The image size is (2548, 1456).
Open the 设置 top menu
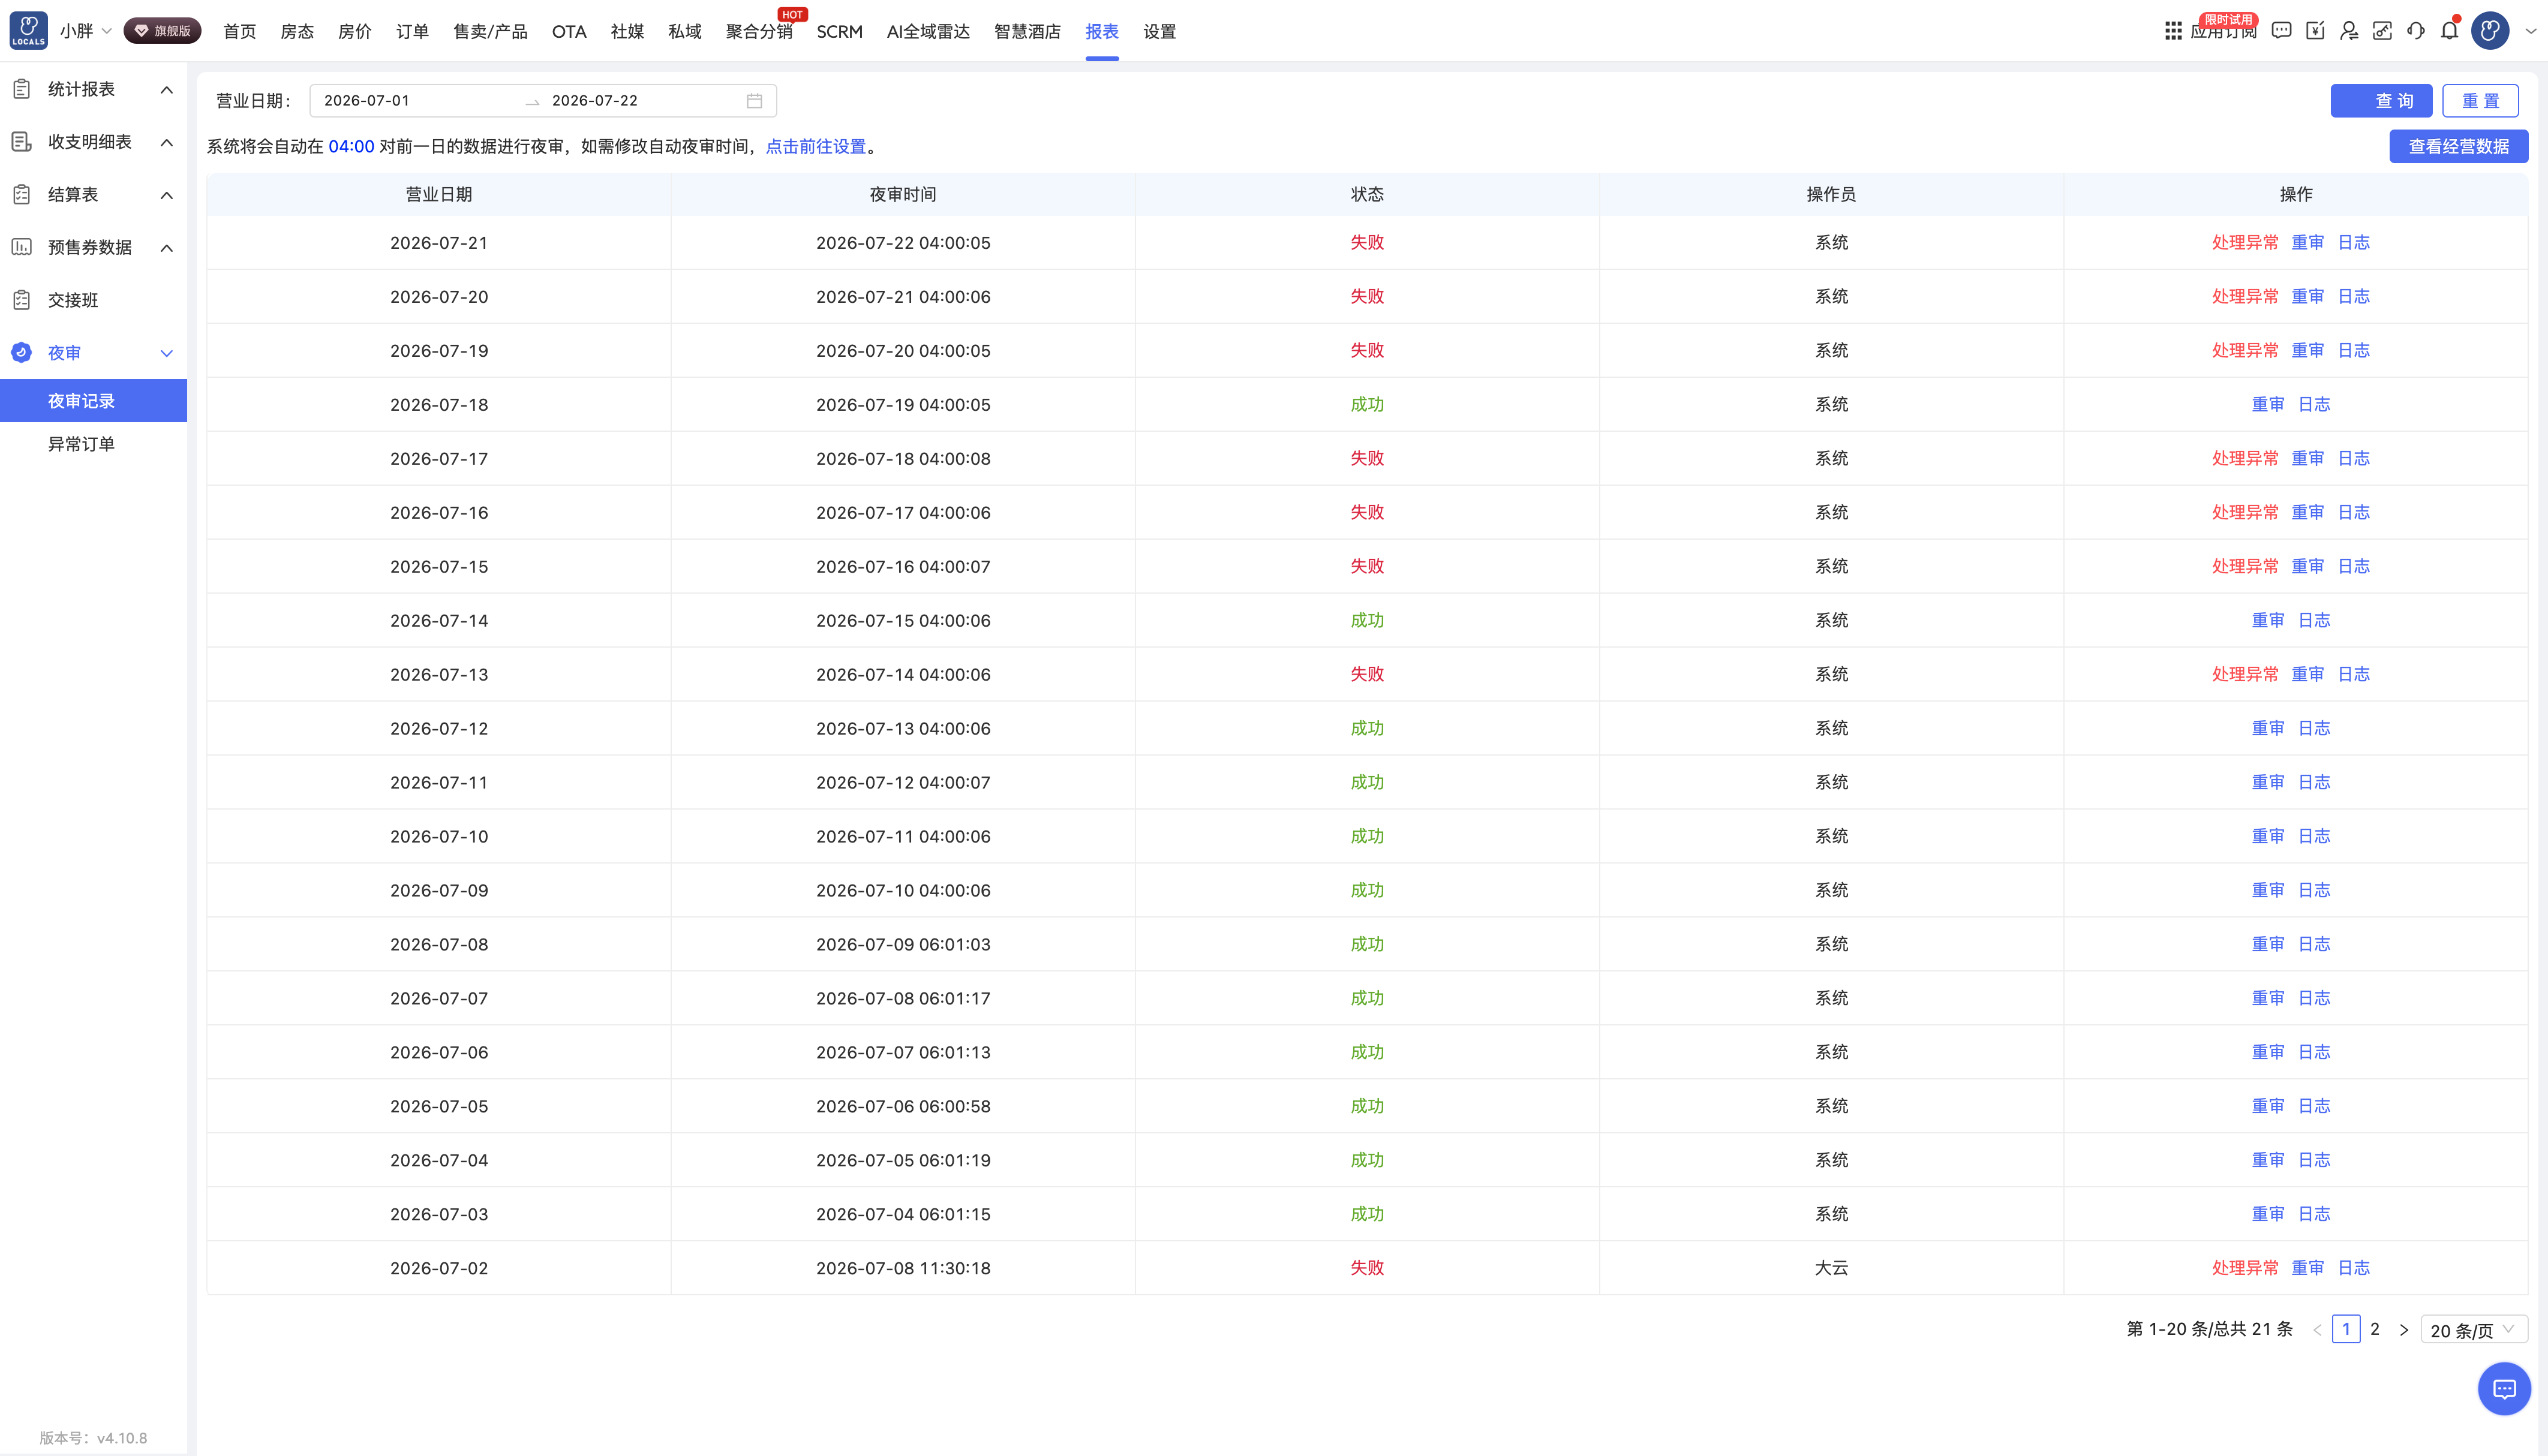pos(1160,32)
